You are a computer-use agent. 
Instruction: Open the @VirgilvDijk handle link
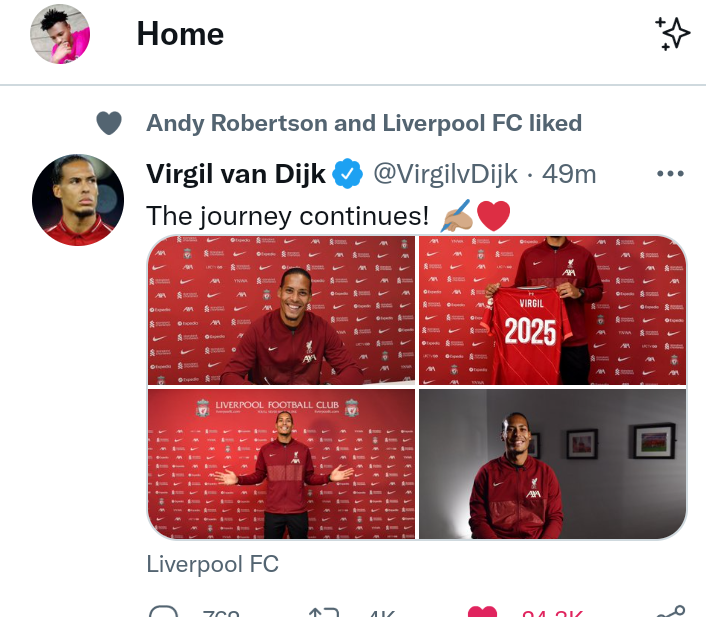click(x=445, y=174)
